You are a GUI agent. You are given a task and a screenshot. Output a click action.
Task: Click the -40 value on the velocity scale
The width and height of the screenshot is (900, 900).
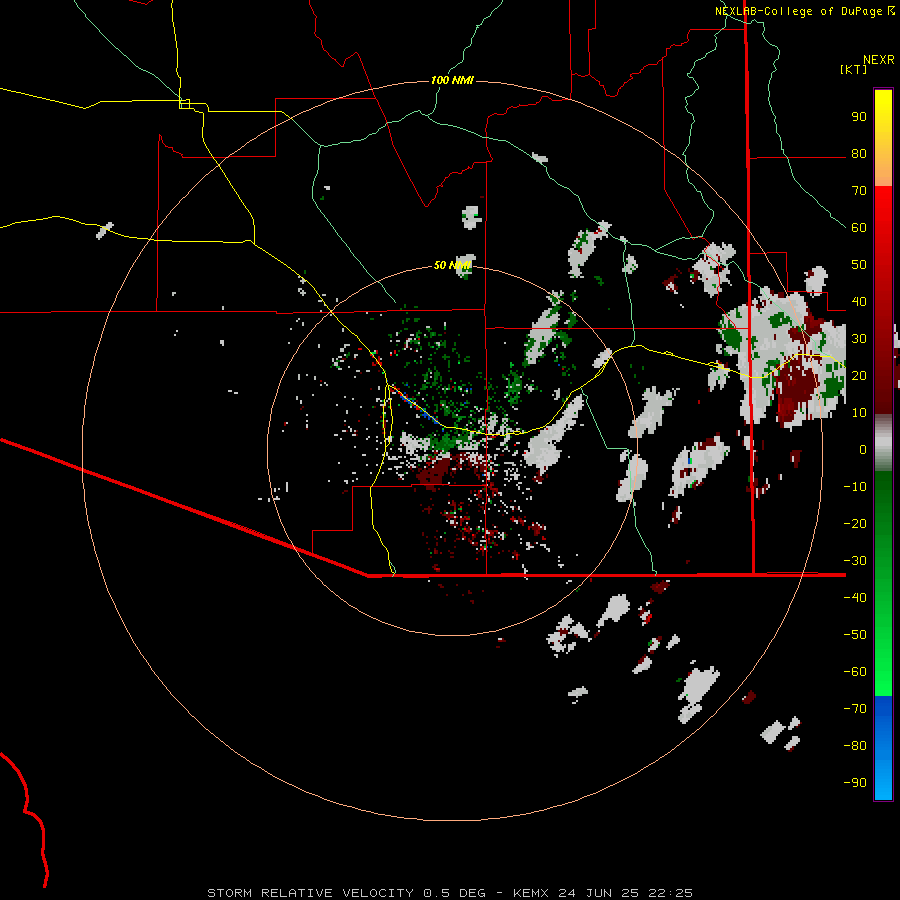click(855, 598)
